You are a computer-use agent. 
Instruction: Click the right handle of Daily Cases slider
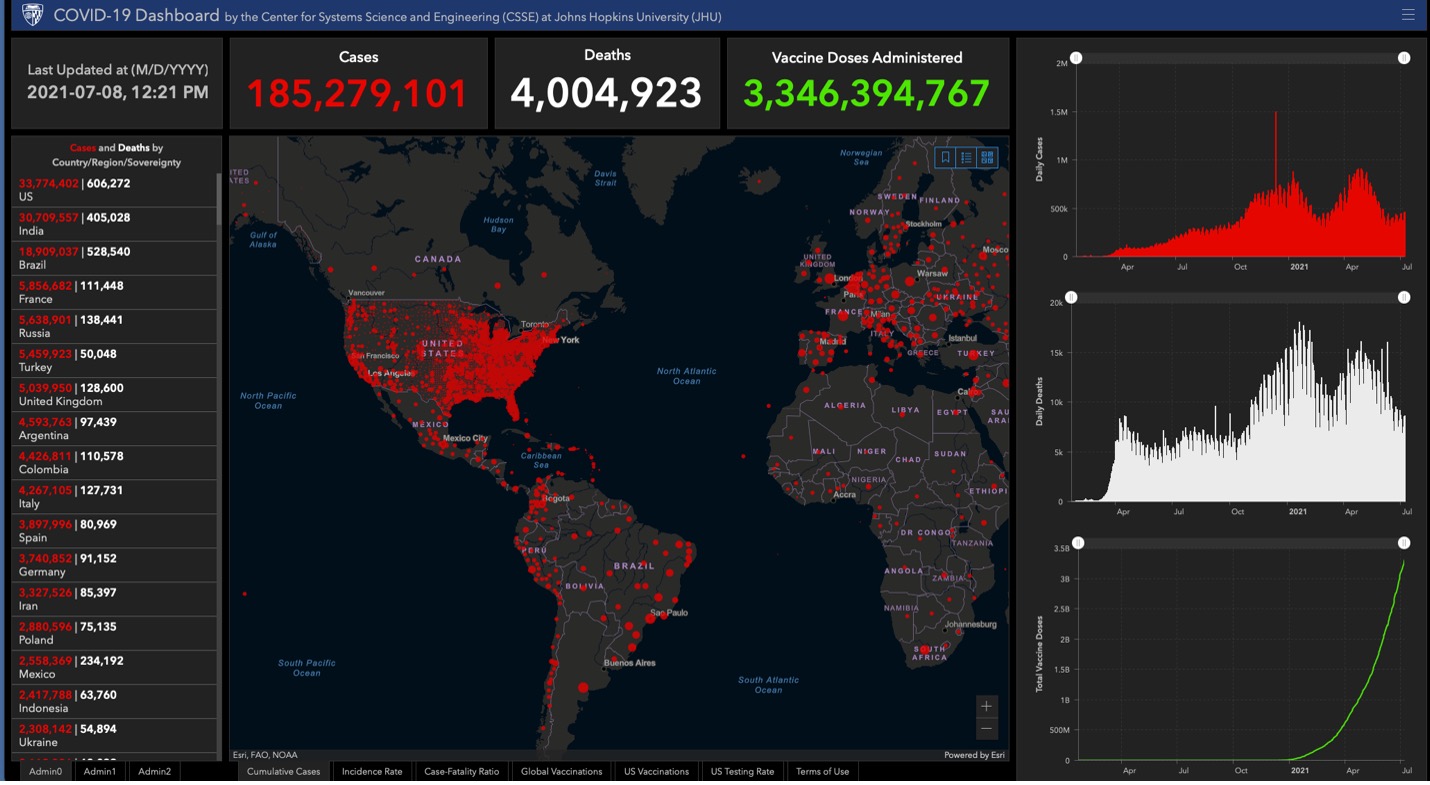point(1404,58)
